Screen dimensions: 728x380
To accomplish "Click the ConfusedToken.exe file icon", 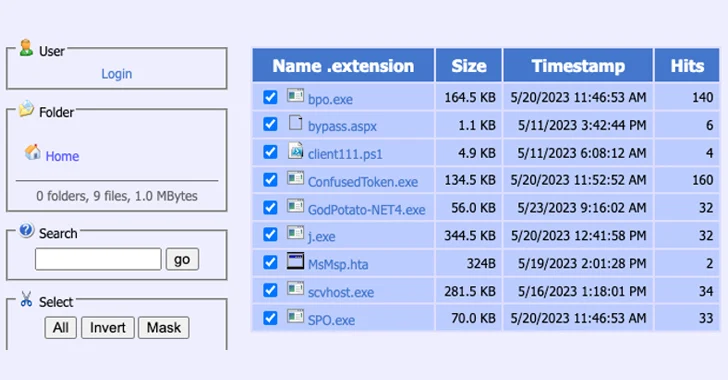I will coord(295,178).
